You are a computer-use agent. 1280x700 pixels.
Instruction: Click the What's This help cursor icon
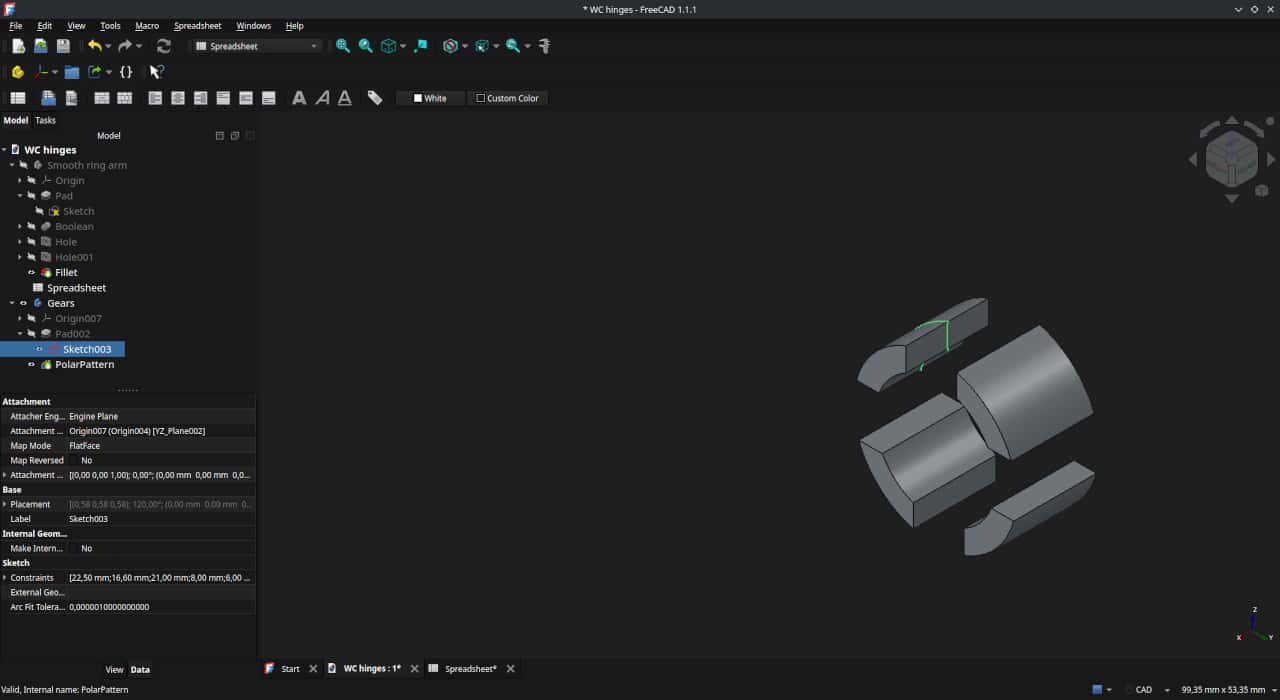(156, 72)
